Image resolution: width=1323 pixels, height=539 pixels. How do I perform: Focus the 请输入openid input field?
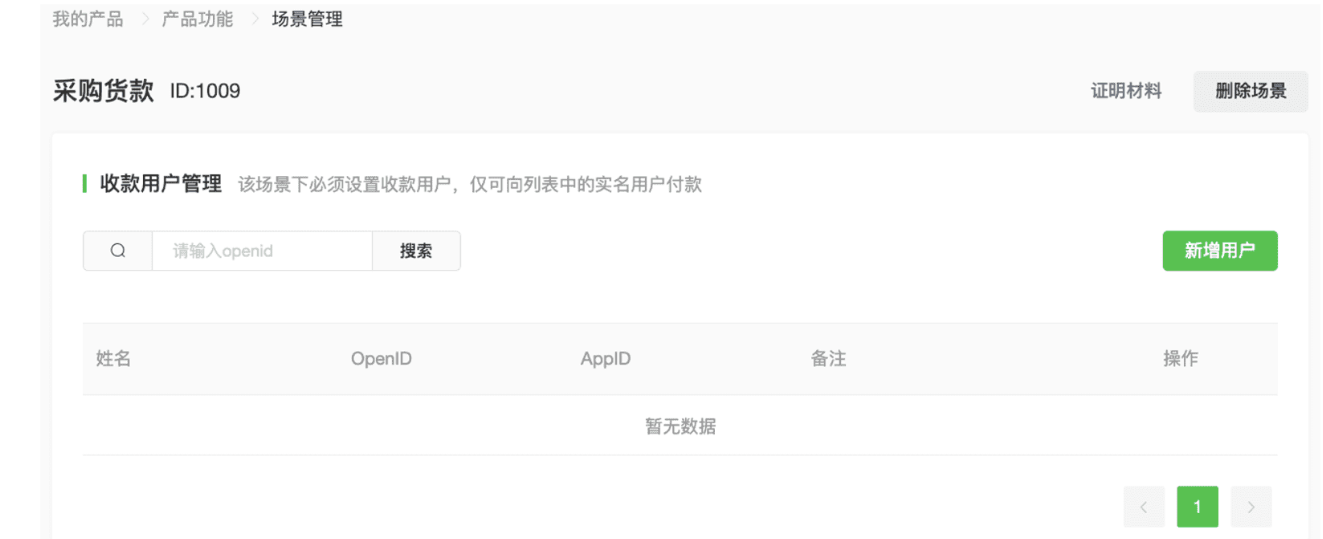tap(262, 251)
